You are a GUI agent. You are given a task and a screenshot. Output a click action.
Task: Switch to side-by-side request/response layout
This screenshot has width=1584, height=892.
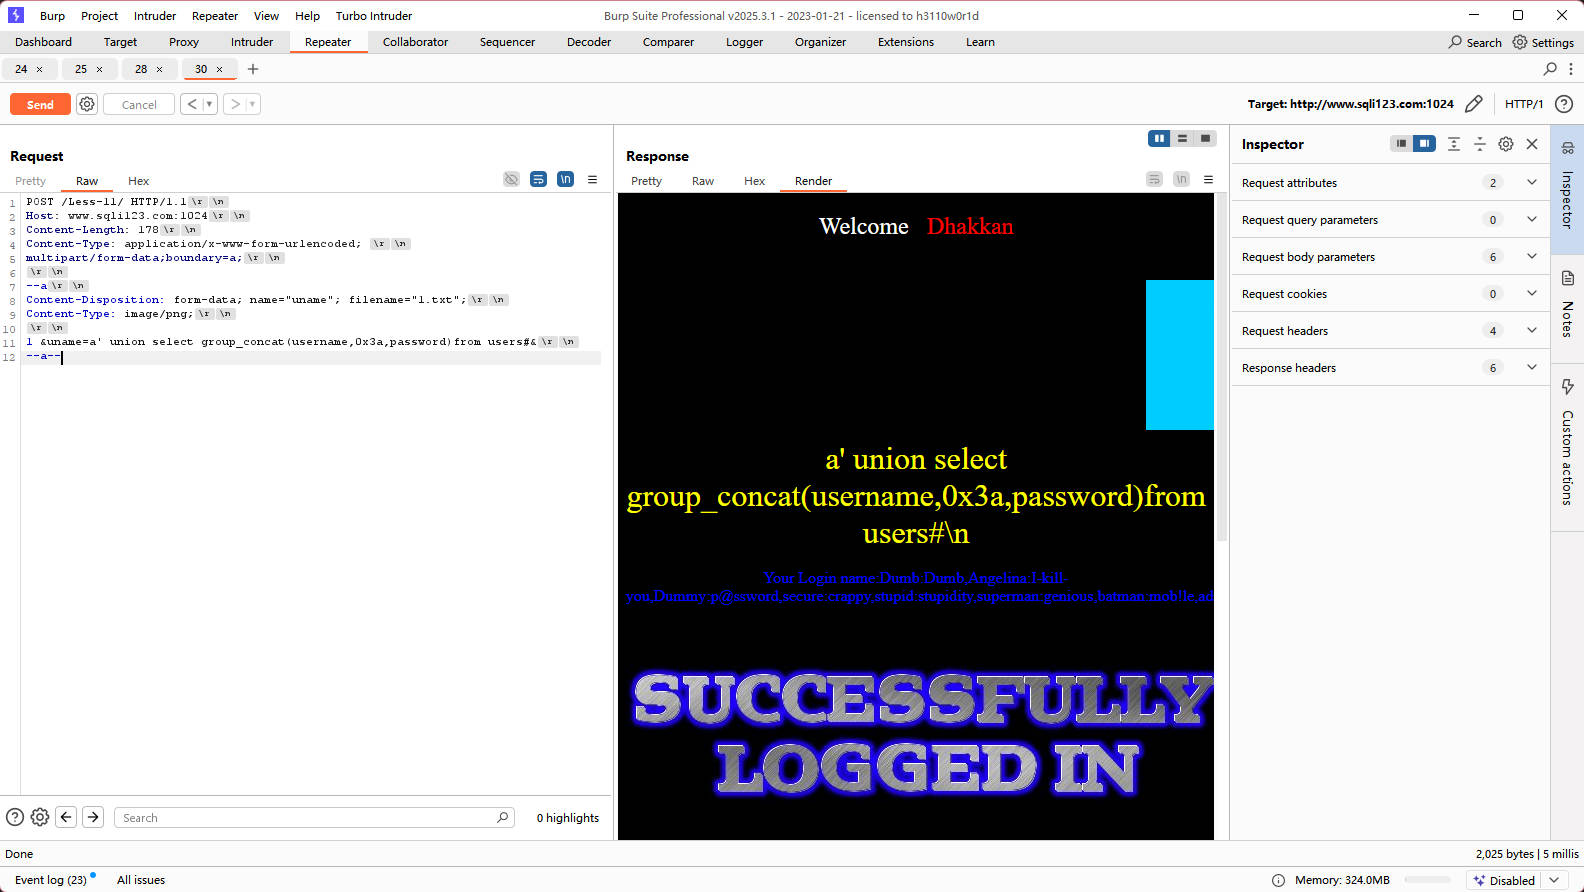pyautogui.click(x=1159, y=138)
